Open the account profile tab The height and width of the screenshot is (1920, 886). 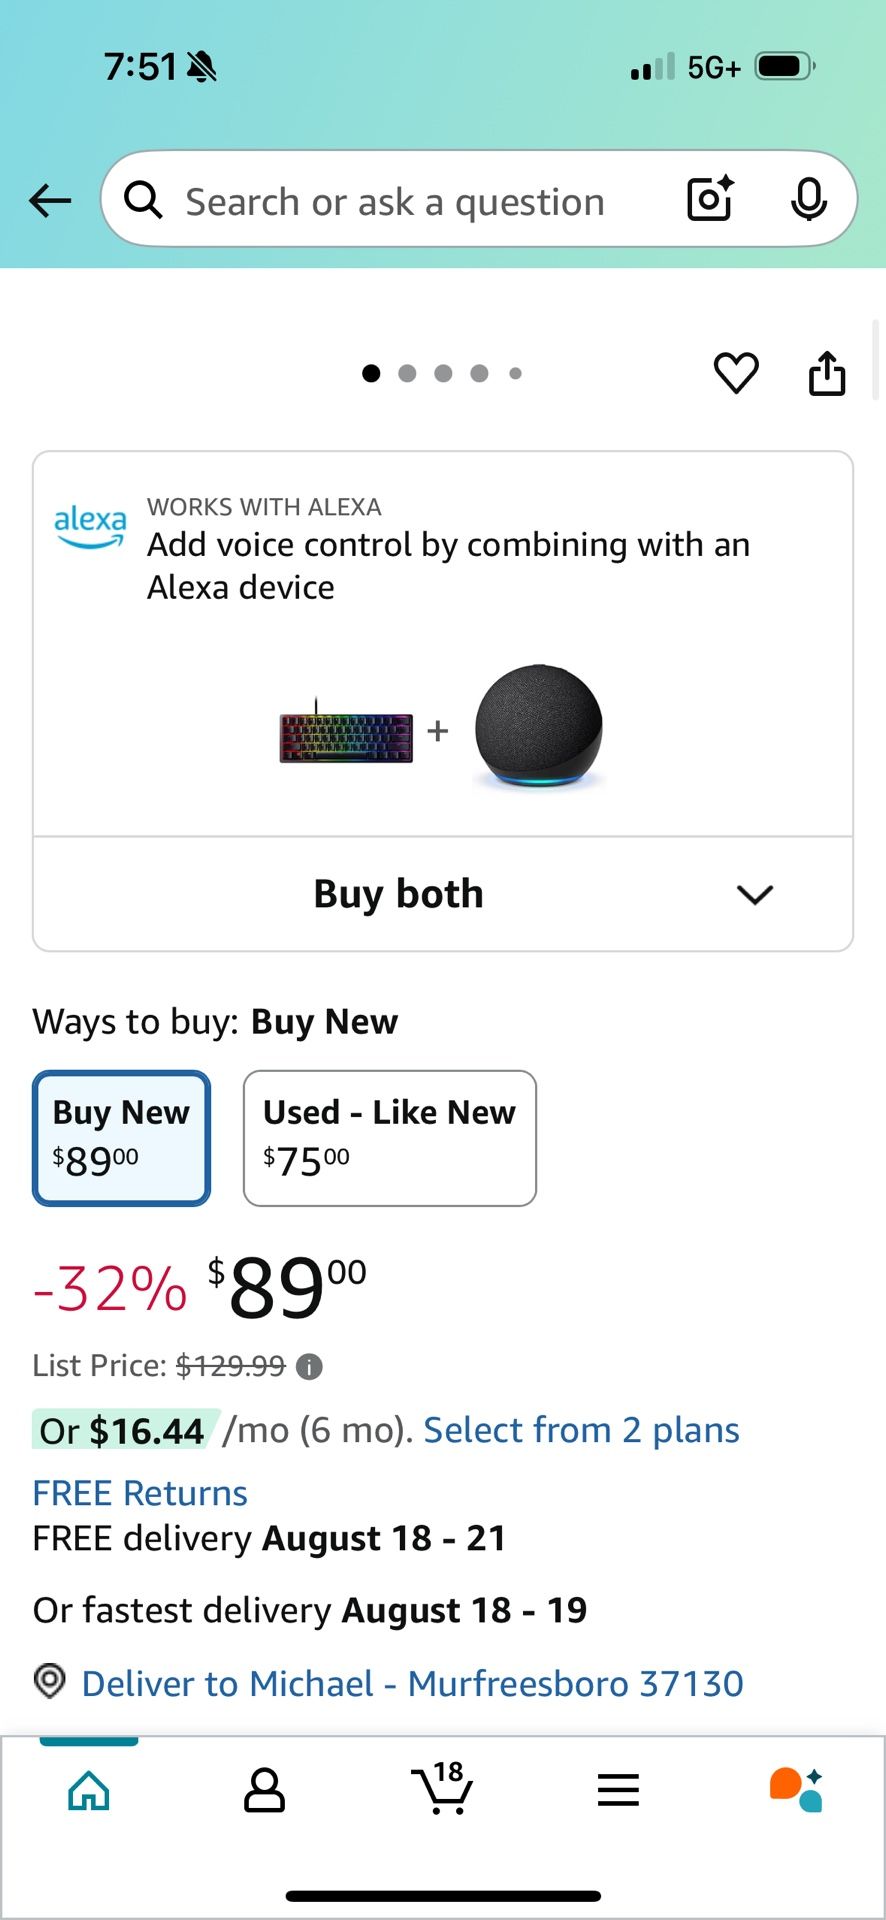(x=265, y=1789)
